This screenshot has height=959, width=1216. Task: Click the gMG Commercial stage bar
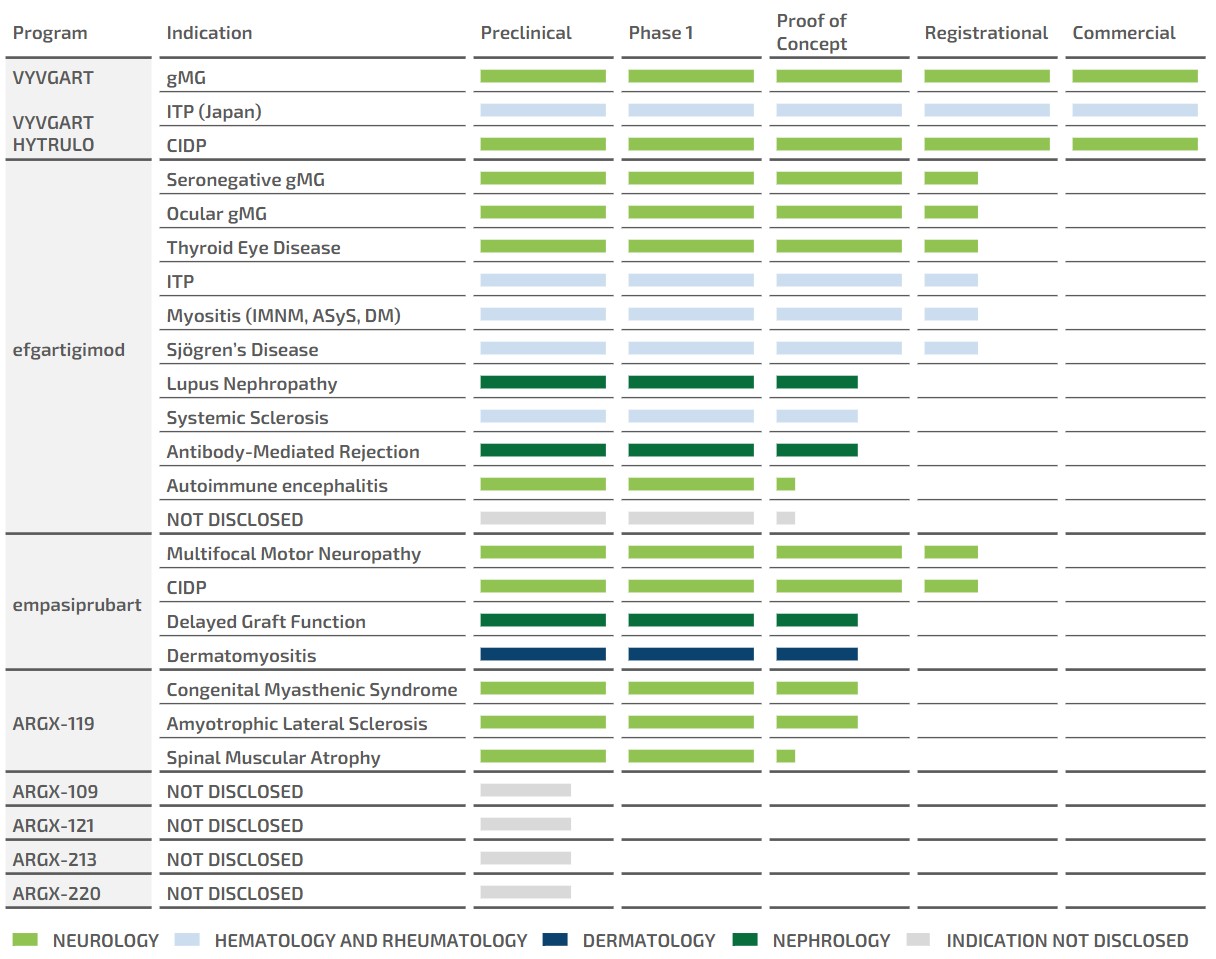coord(1134,76)
